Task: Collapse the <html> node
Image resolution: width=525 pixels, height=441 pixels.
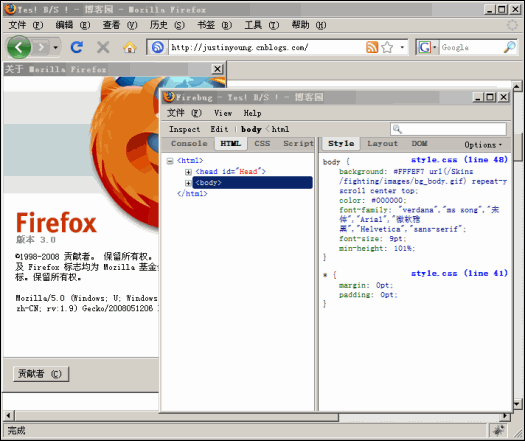Action: [x=170, y=161]
